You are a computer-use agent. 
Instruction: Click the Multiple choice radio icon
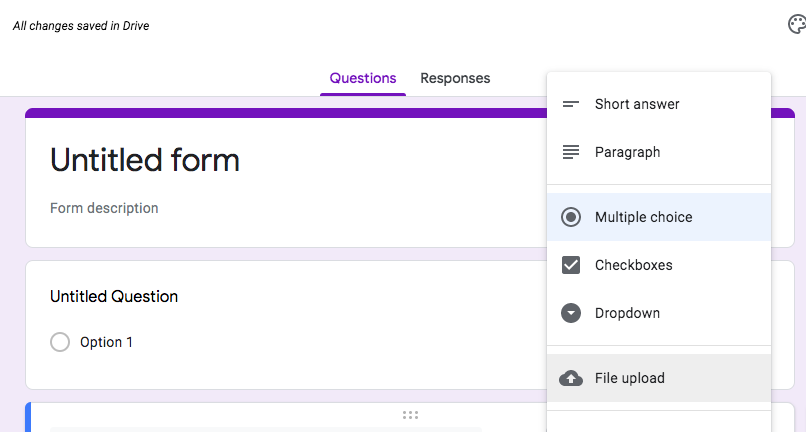click(x=571, y=217)
